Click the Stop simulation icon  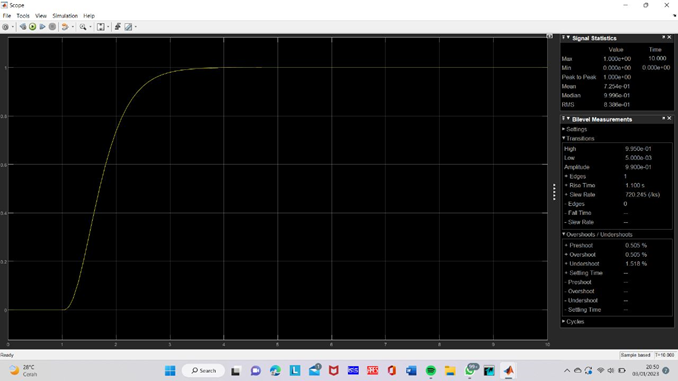52,27
